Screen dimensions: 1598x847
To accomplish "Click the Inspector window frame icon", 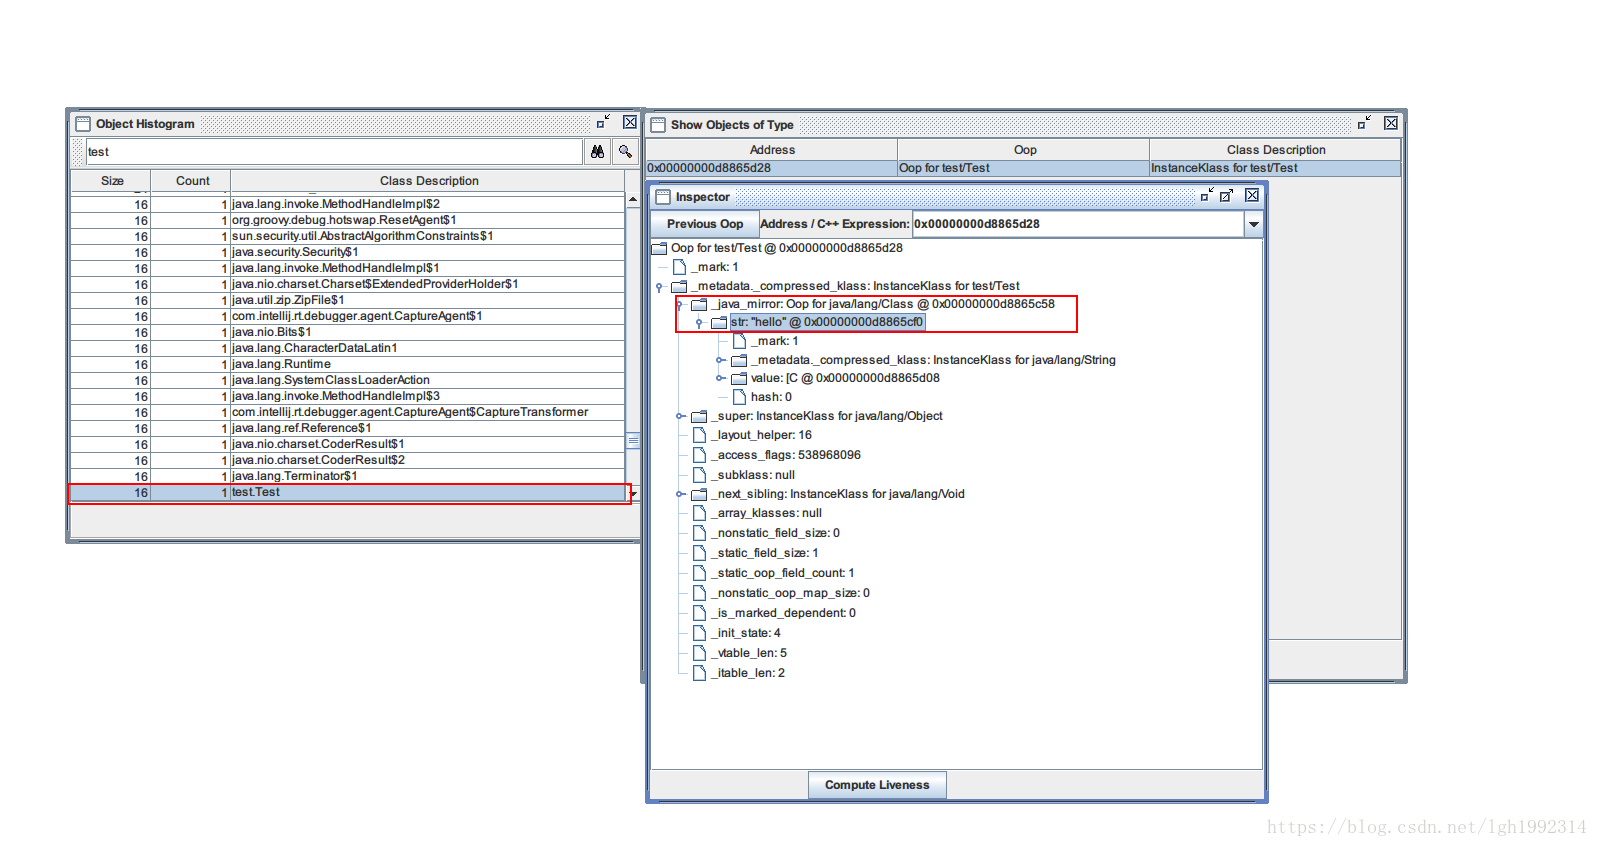I will point(662,197).
